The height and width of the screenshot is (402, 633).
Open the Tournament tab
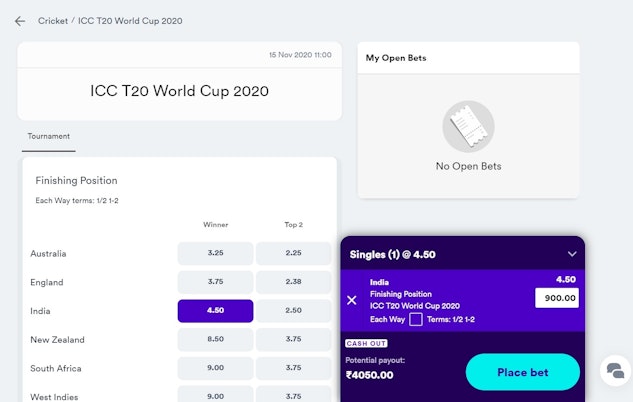[x=48, y=136]
